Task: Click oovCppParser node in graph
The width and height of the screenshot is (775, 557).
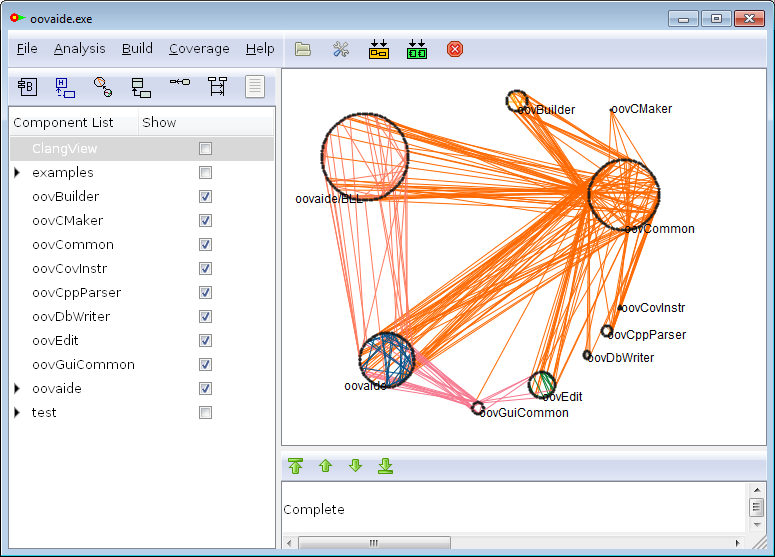Action: pos(606,331)
